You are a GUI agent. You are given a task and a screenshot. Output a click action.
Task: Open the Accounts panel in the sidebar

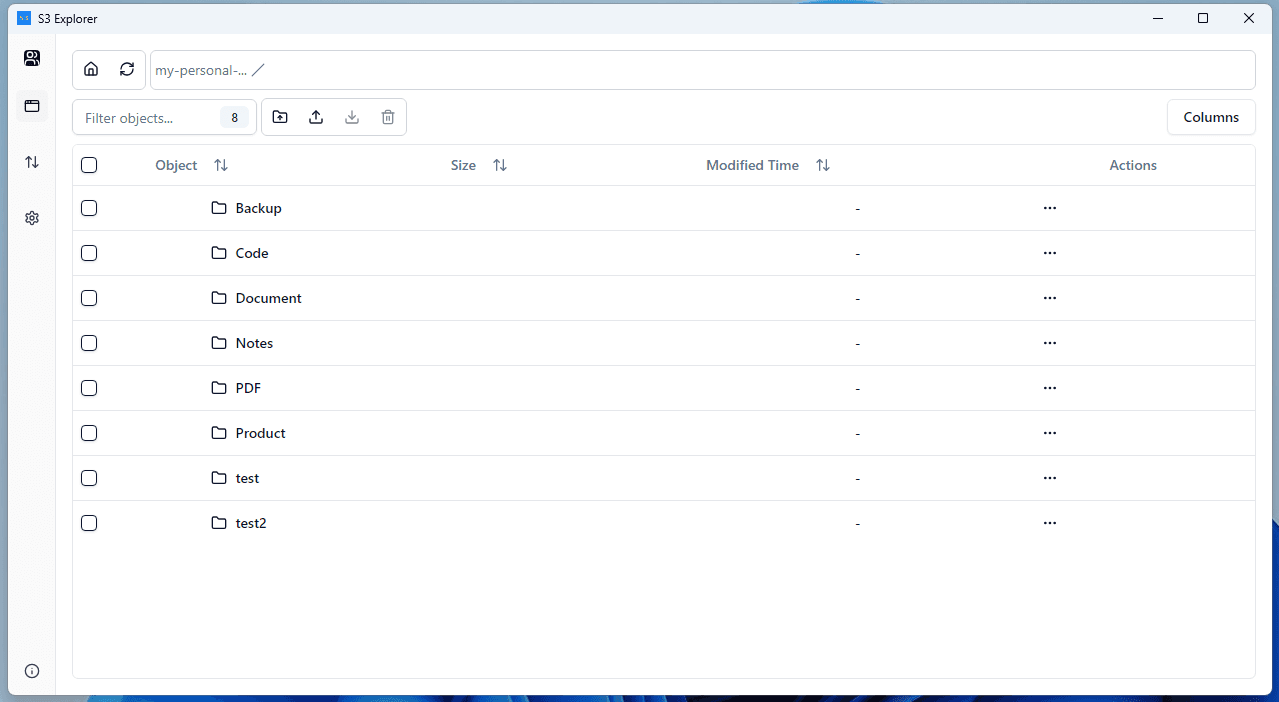point(31,57)
